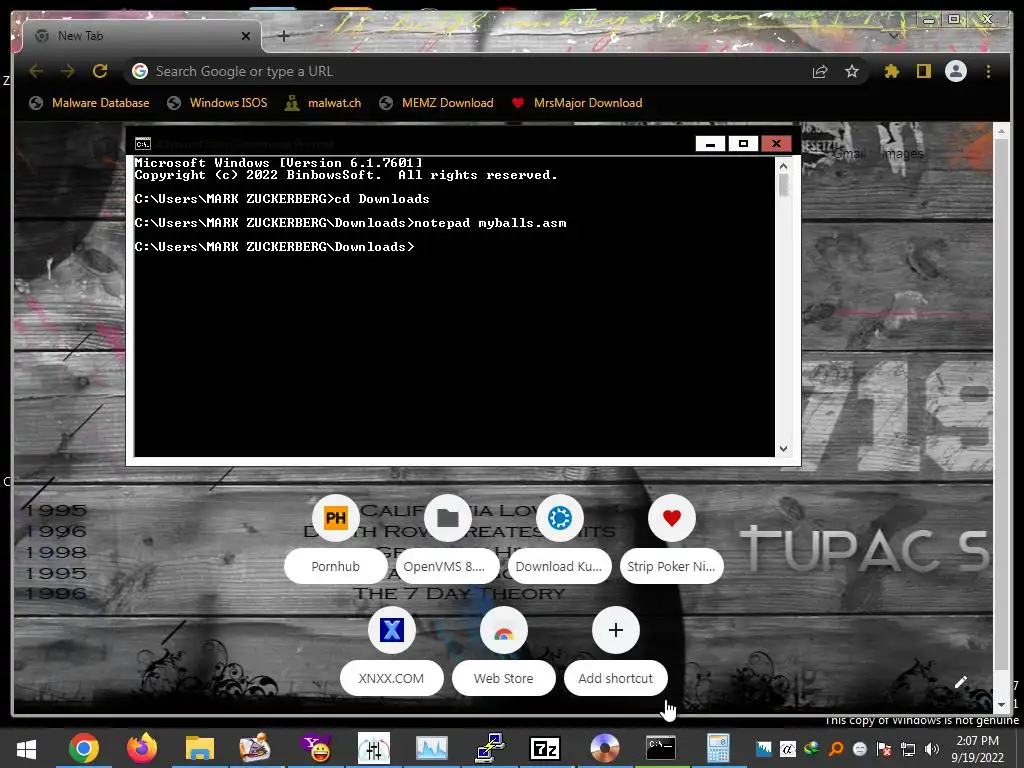Open the Web Store shortcut
This screenshot has width=1024, height=768.
(x=504, y=651)
